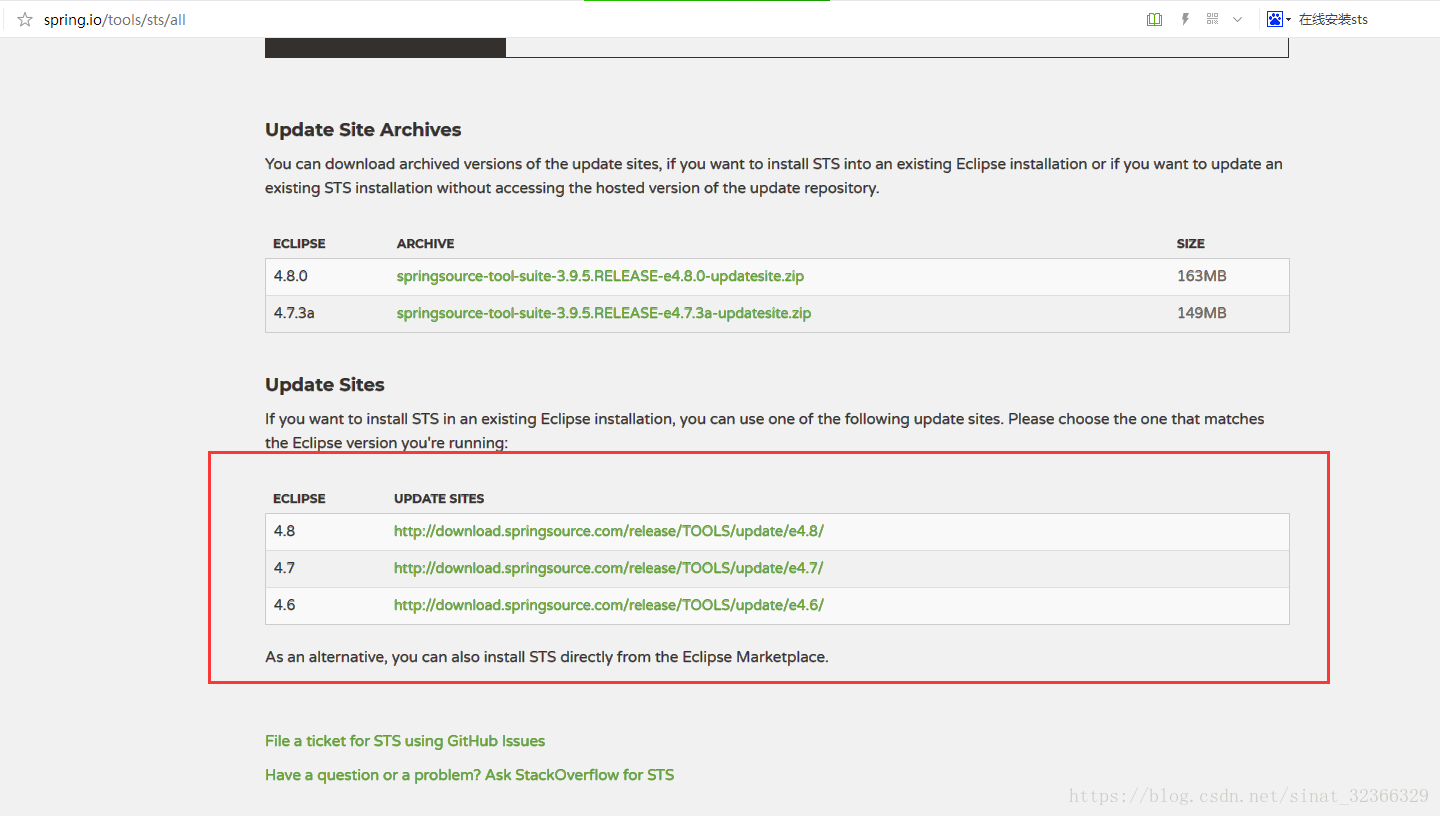
Task: Click the spring.io/tools/sts/all address field
Action: 114,20
